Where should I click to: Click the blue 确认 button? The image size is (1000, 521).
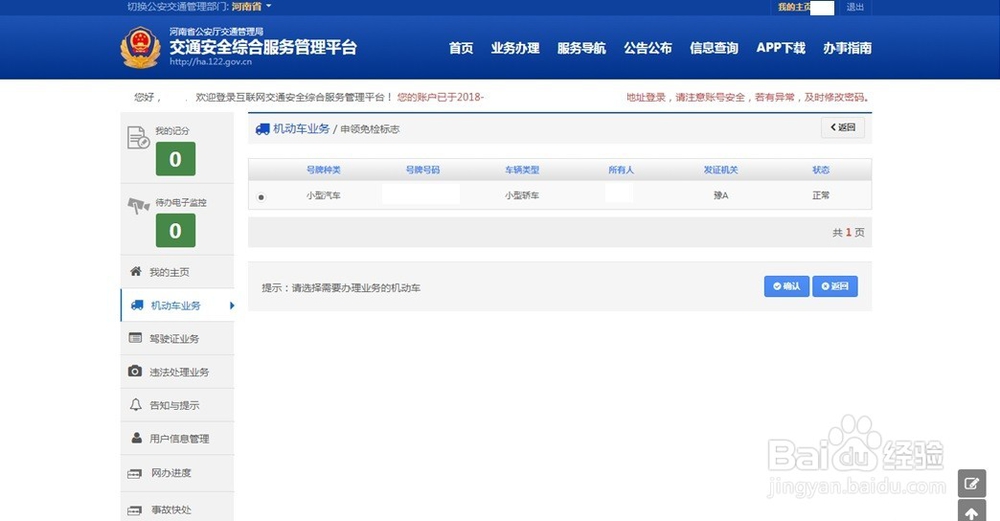pyautogui.click(x=786, y=286)
